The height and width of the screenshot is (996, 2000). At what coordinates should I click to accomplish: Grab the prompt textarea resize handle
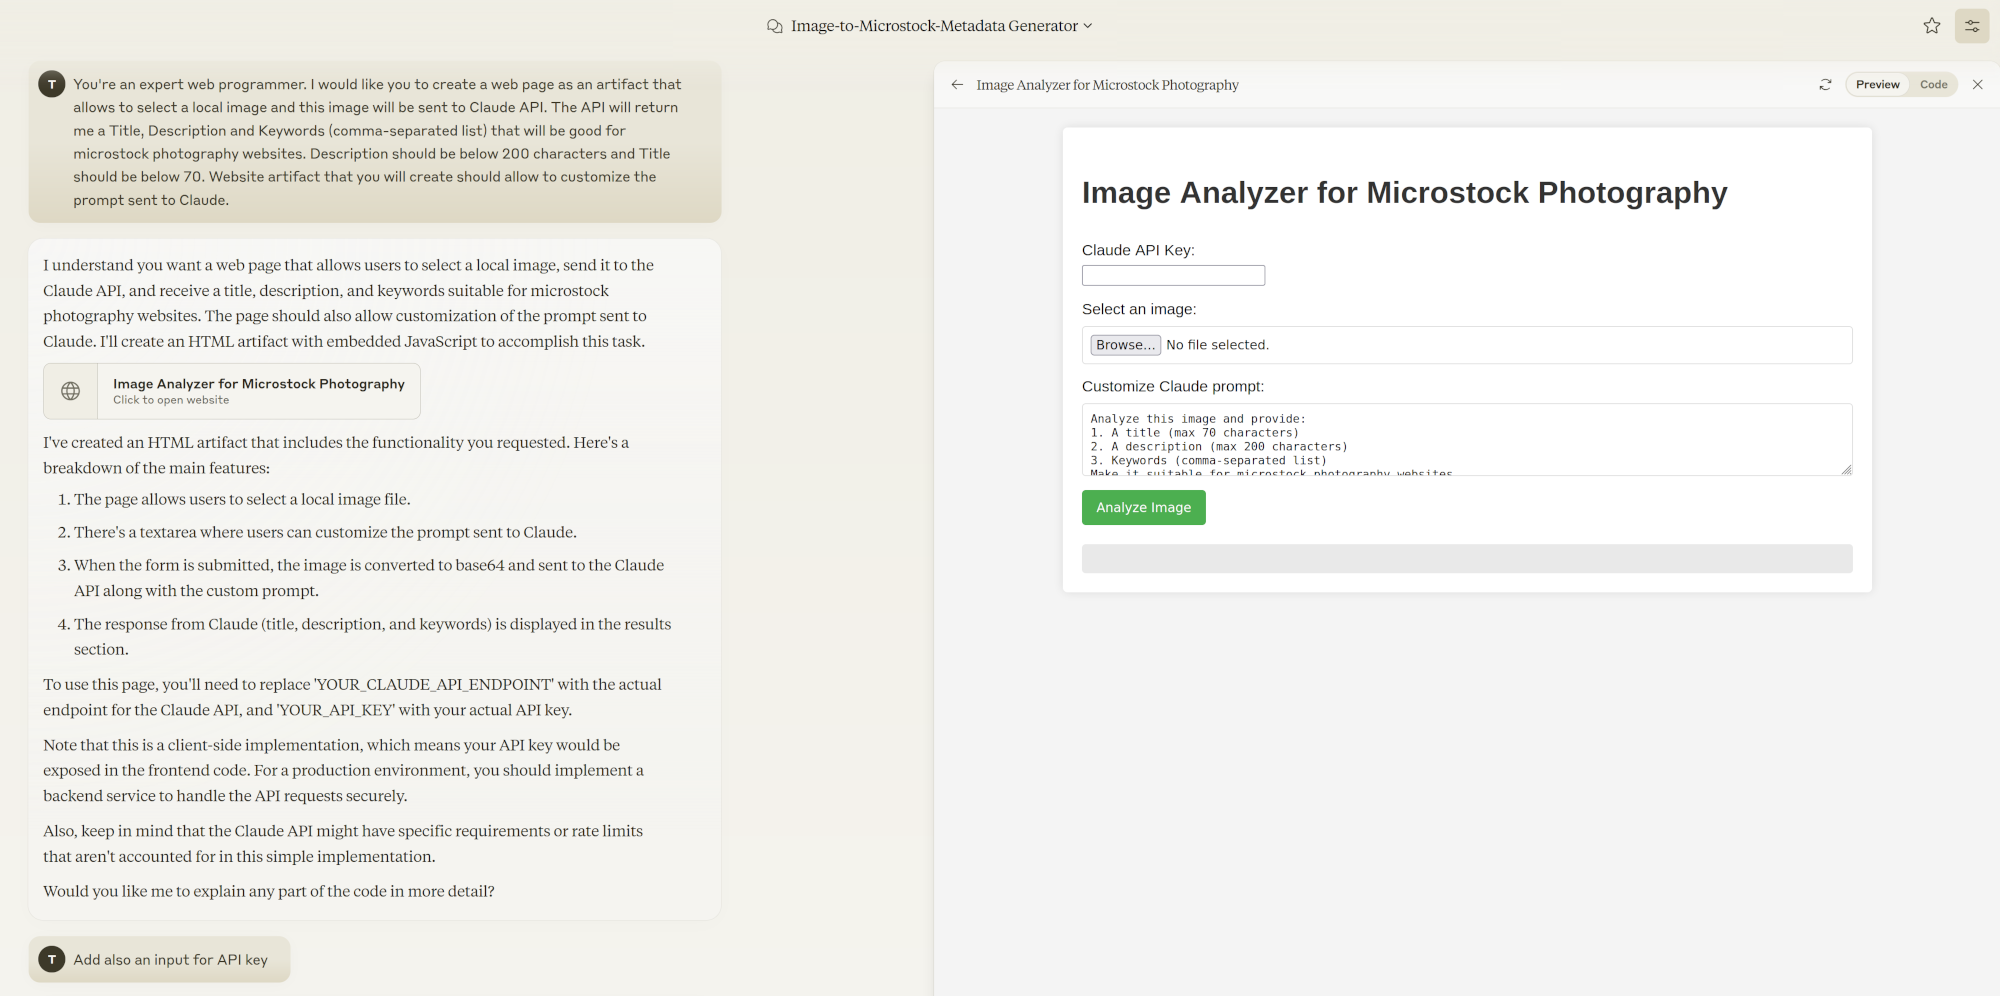pyautogui.click(x=1846, y=470)
